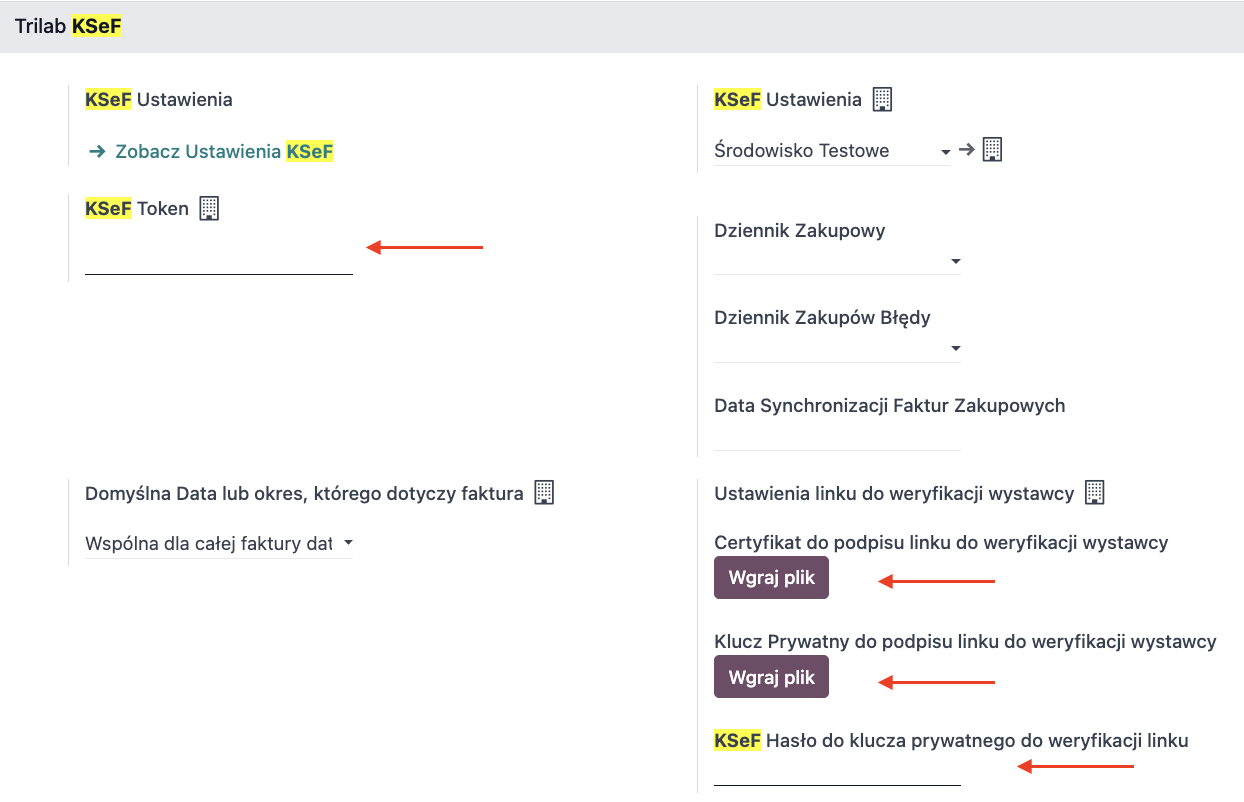Click company icon beside Domyślna Data label
The height and width of the screenshot is (802, 1244).
pyautogui.click(x=544, y=492)
